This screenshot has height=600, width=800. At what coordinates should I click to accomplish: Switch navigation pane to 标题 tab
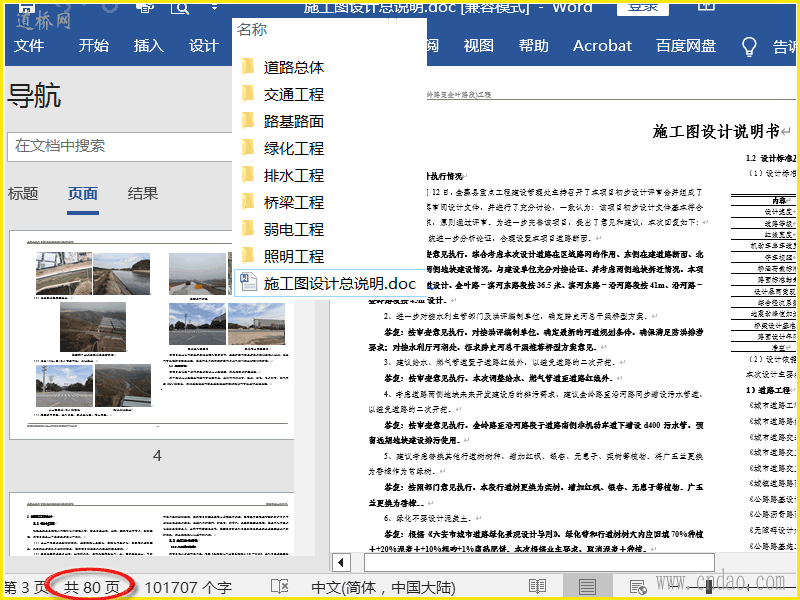(x=23, y=194)
